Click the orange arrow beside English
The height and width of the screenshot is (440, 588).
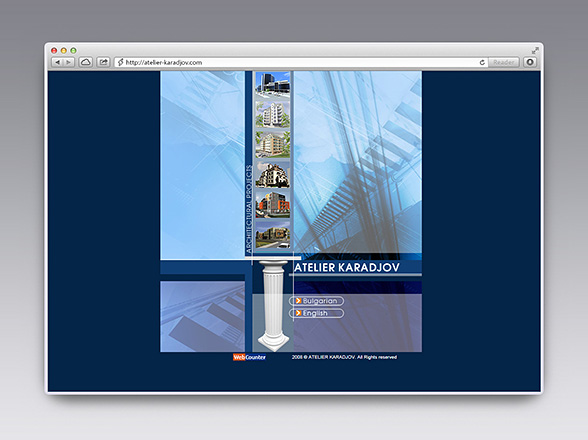[x=298, y=313]
